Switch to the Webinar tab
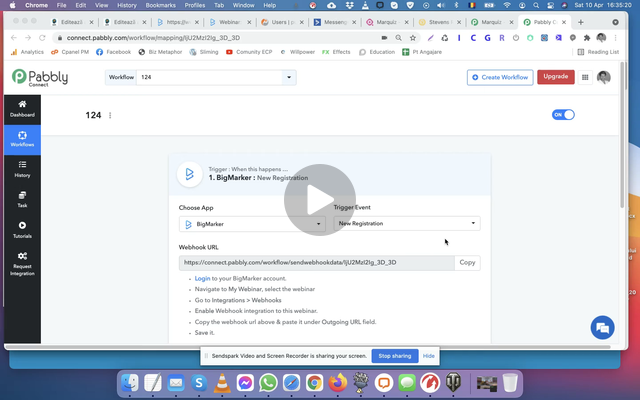Viewport: 640px width, 400px height. tap(229, 22)
